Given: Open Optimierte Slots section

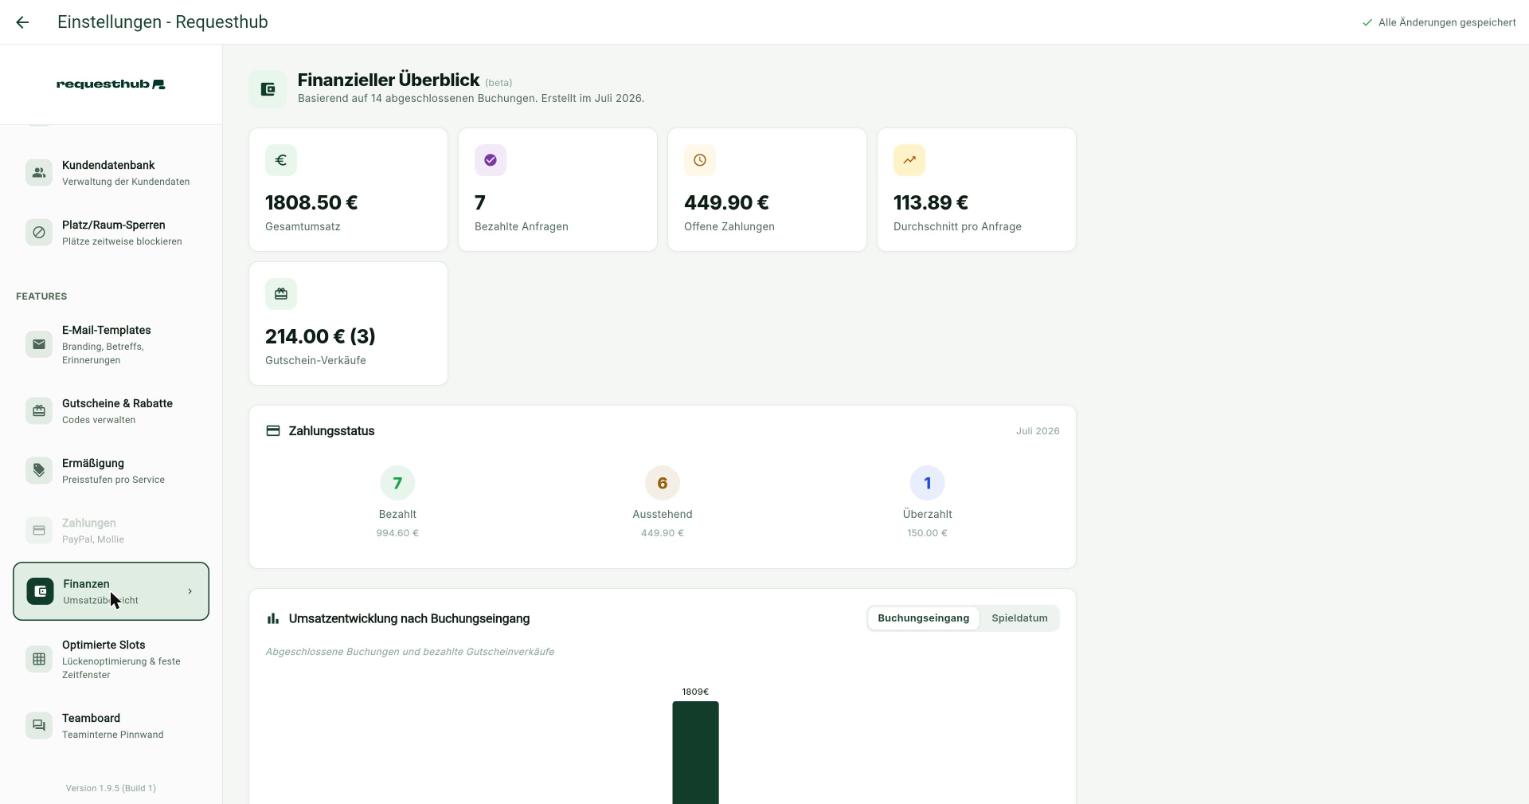Looking at the screenshot, I should [111, 659].
